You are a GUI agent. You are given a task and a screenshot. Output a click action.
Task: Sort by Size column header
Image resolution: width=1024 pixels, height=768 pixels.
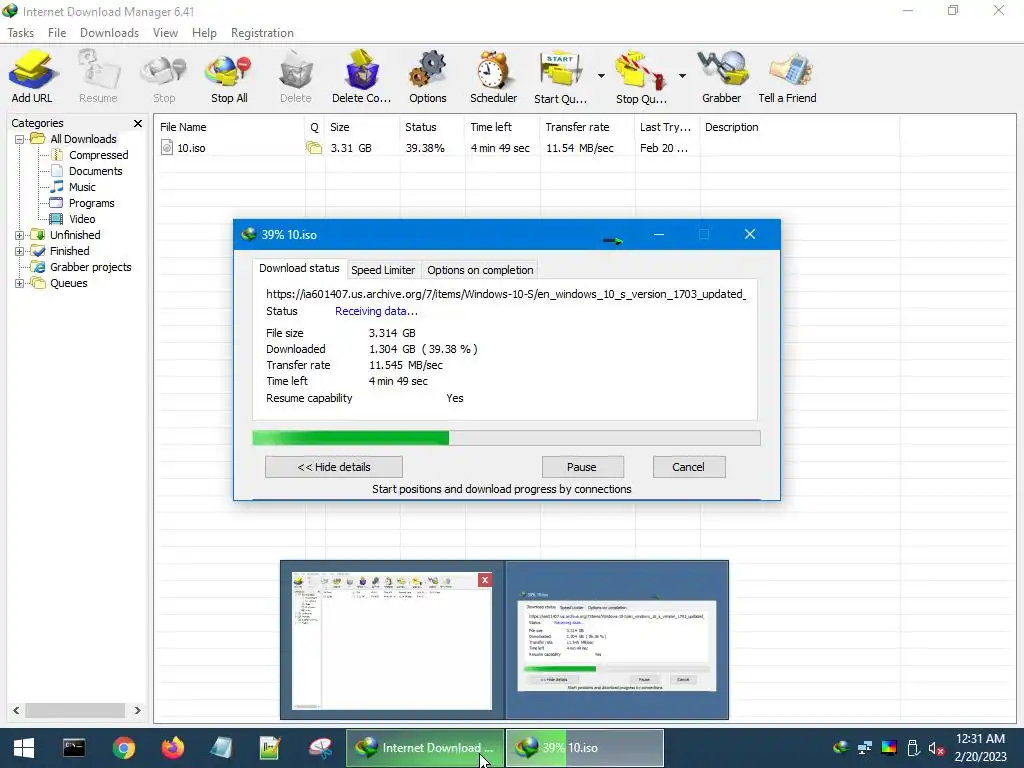coord(362,127)
